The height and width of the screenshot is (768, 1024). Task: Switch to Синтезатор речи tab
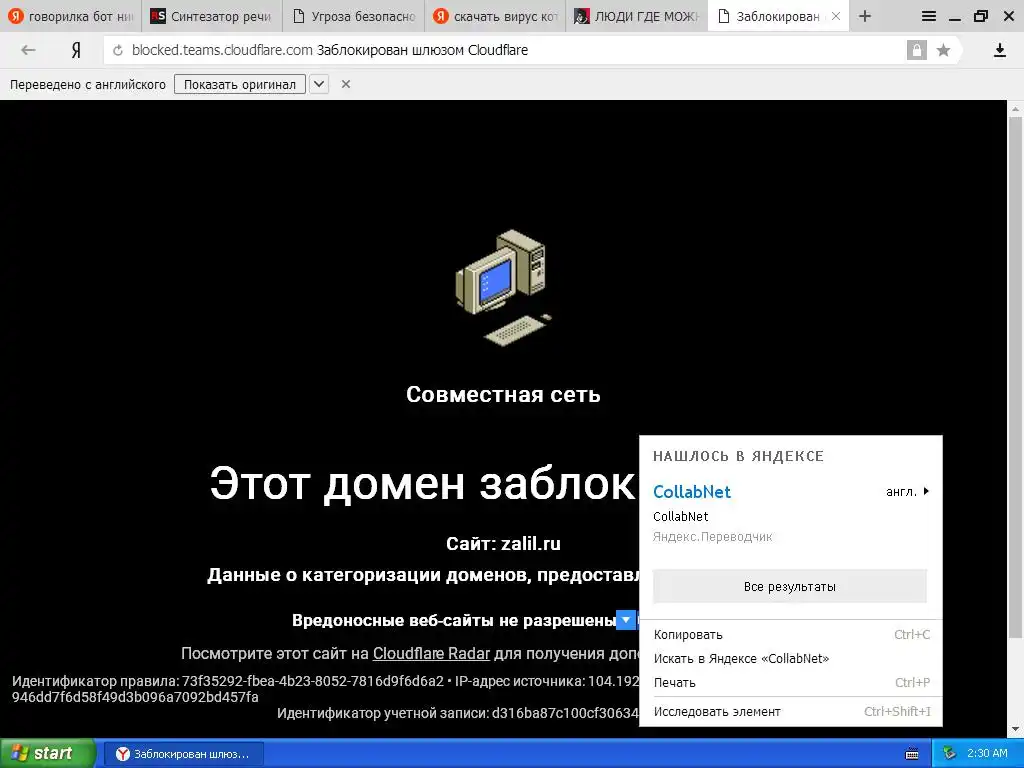tap(212, 16)
